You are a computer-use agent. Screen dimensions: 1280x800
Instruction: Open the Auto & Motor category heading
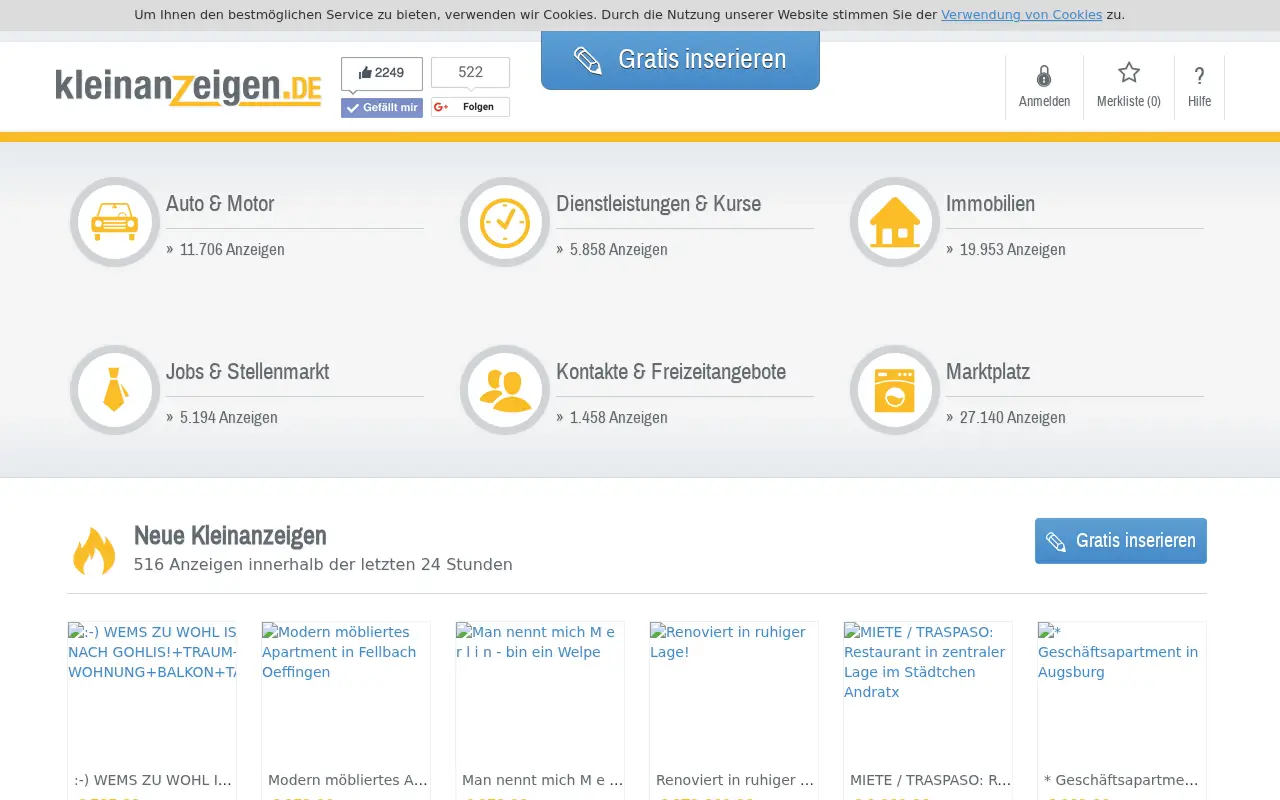coord(220,203)
